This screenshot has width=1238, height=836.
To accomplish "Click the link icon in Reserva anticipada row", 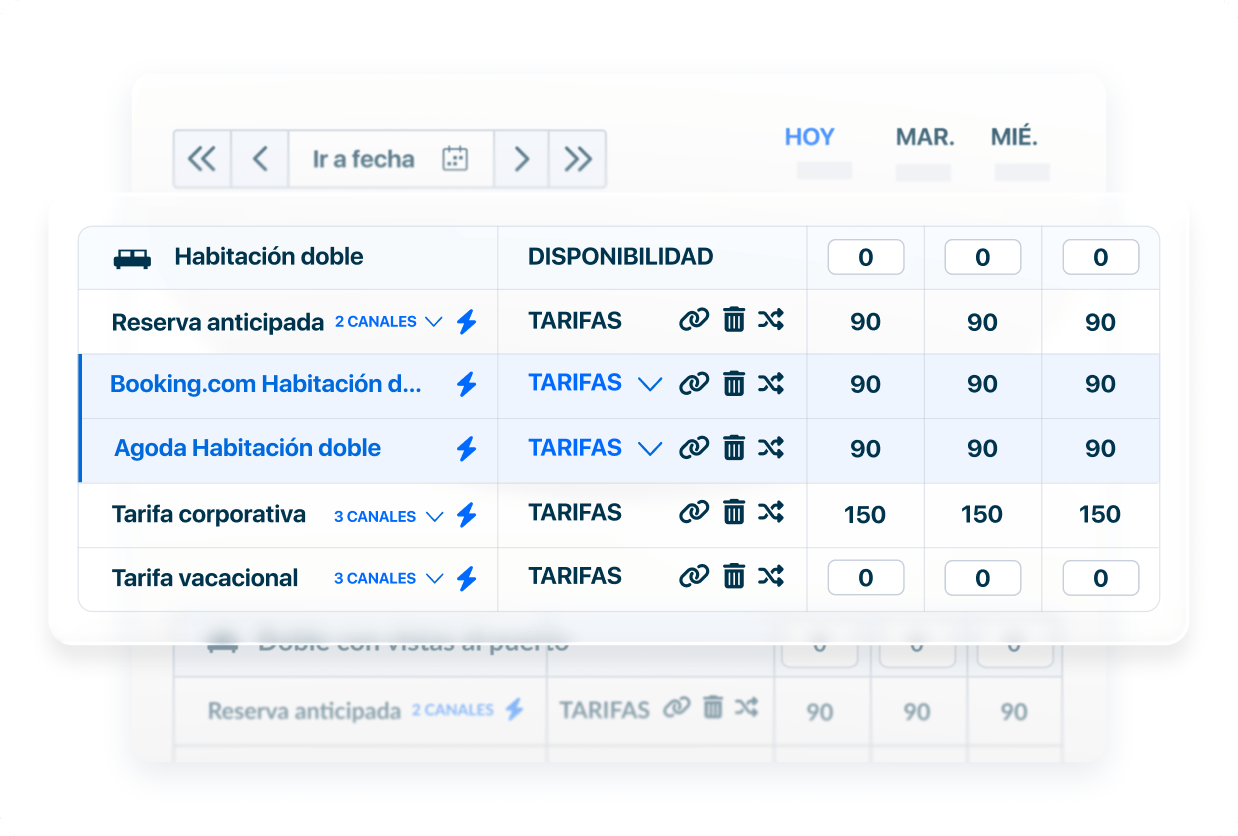I will [x=693, y=320].
